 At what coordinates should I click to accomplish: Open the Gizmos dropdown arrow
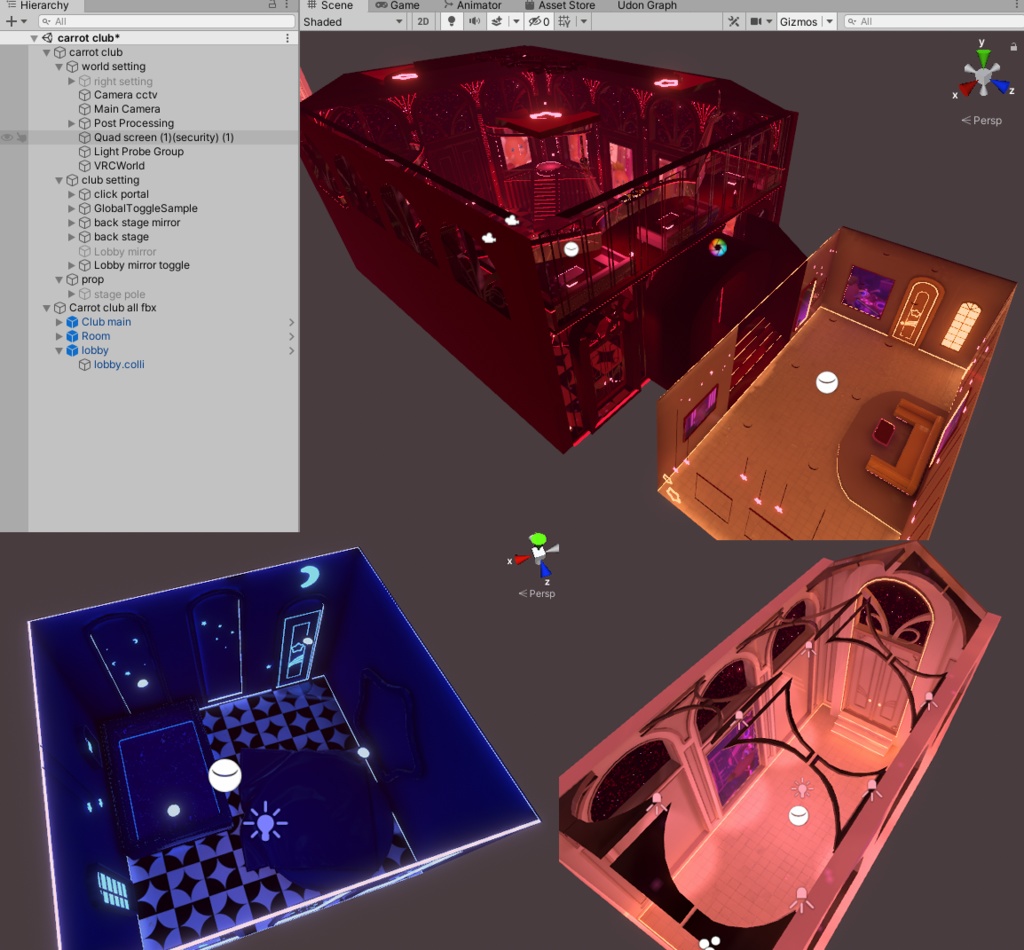tap(829, 22)
